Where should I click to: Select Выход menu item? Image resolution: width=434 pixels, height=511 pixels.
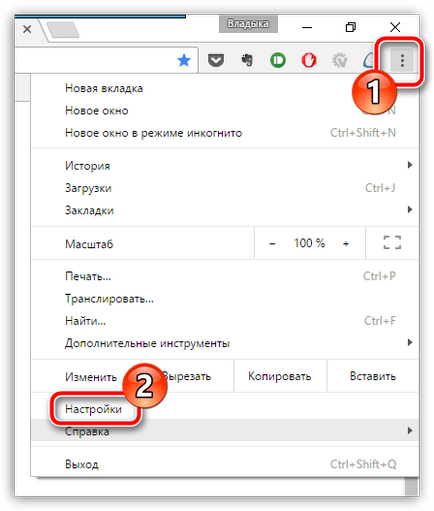tap(225, 464)
